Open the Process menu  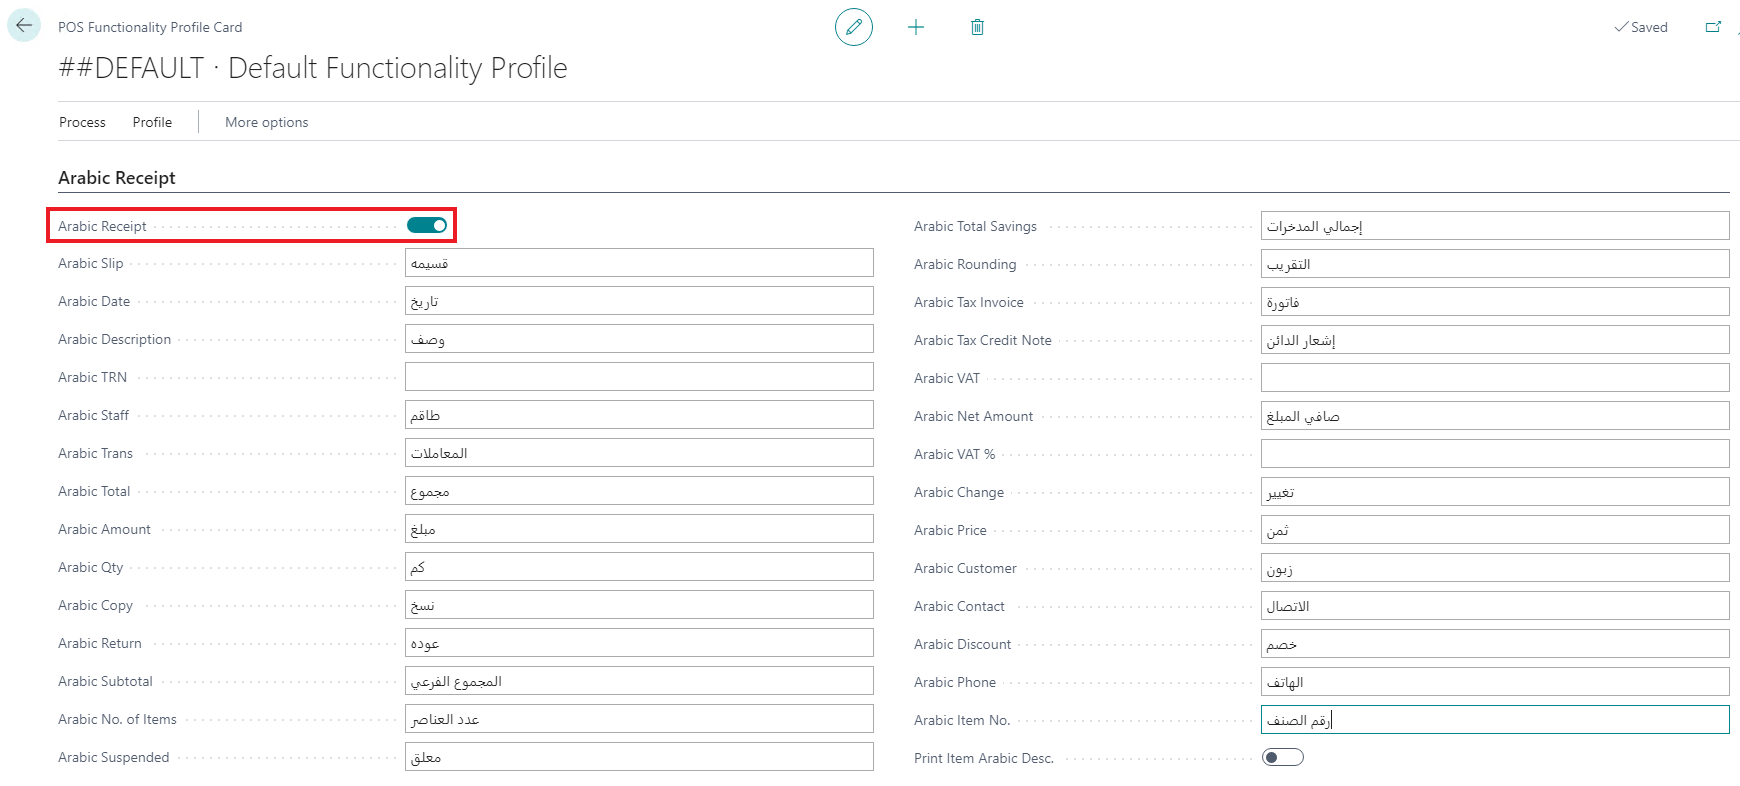[x=82, y=122]
